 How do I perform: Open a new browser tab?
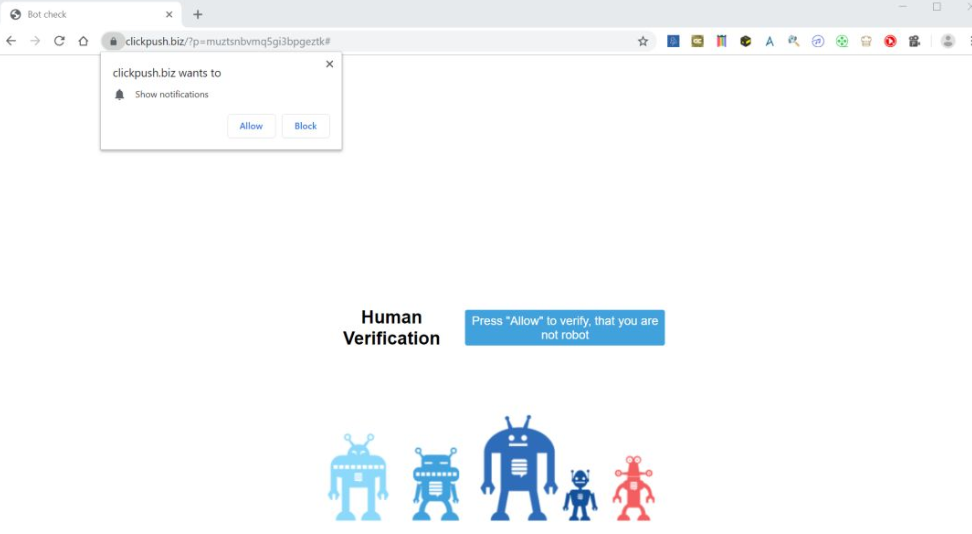pos(198,14)
